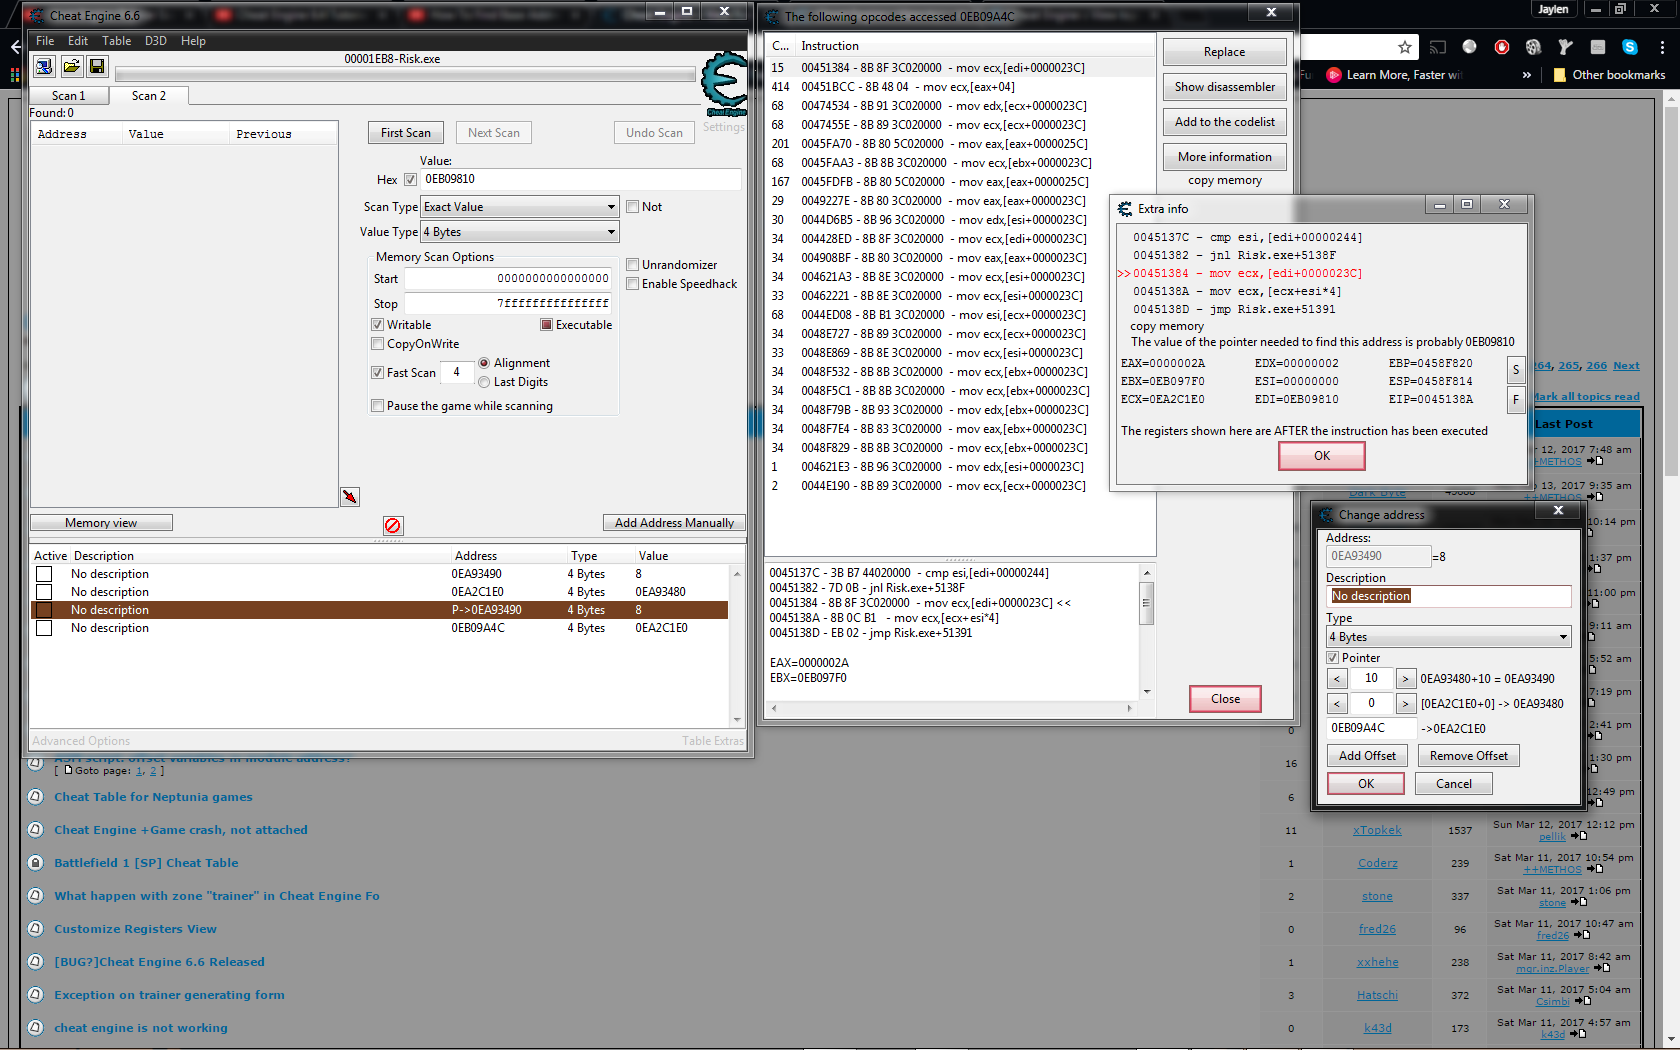Click the red arrow add-to-list icon
The image size is (1680, 1050).
coord(350,497)
